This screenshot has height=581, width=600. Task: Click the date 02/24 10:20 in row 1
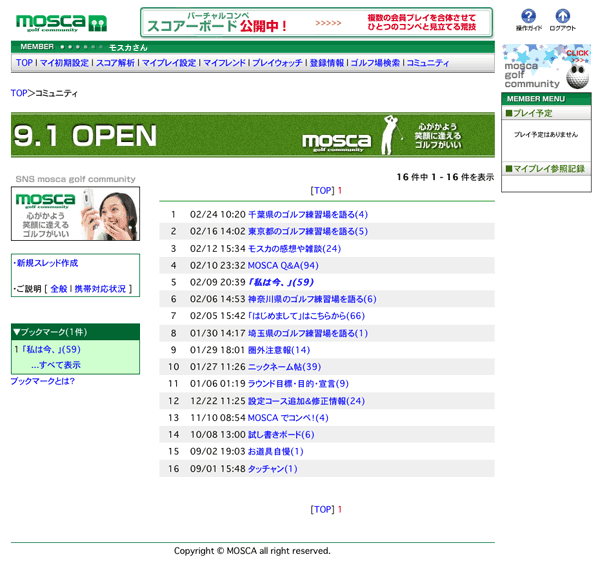pyautogui.click(x=218, y=214)
